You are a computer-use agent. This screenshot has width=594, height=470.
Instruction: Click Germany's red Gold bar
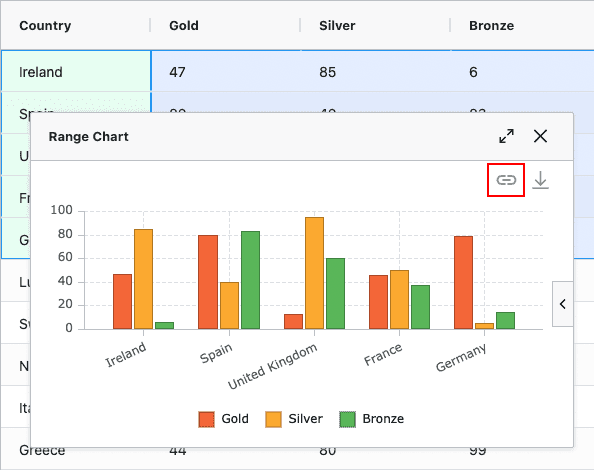coord(463,283)
